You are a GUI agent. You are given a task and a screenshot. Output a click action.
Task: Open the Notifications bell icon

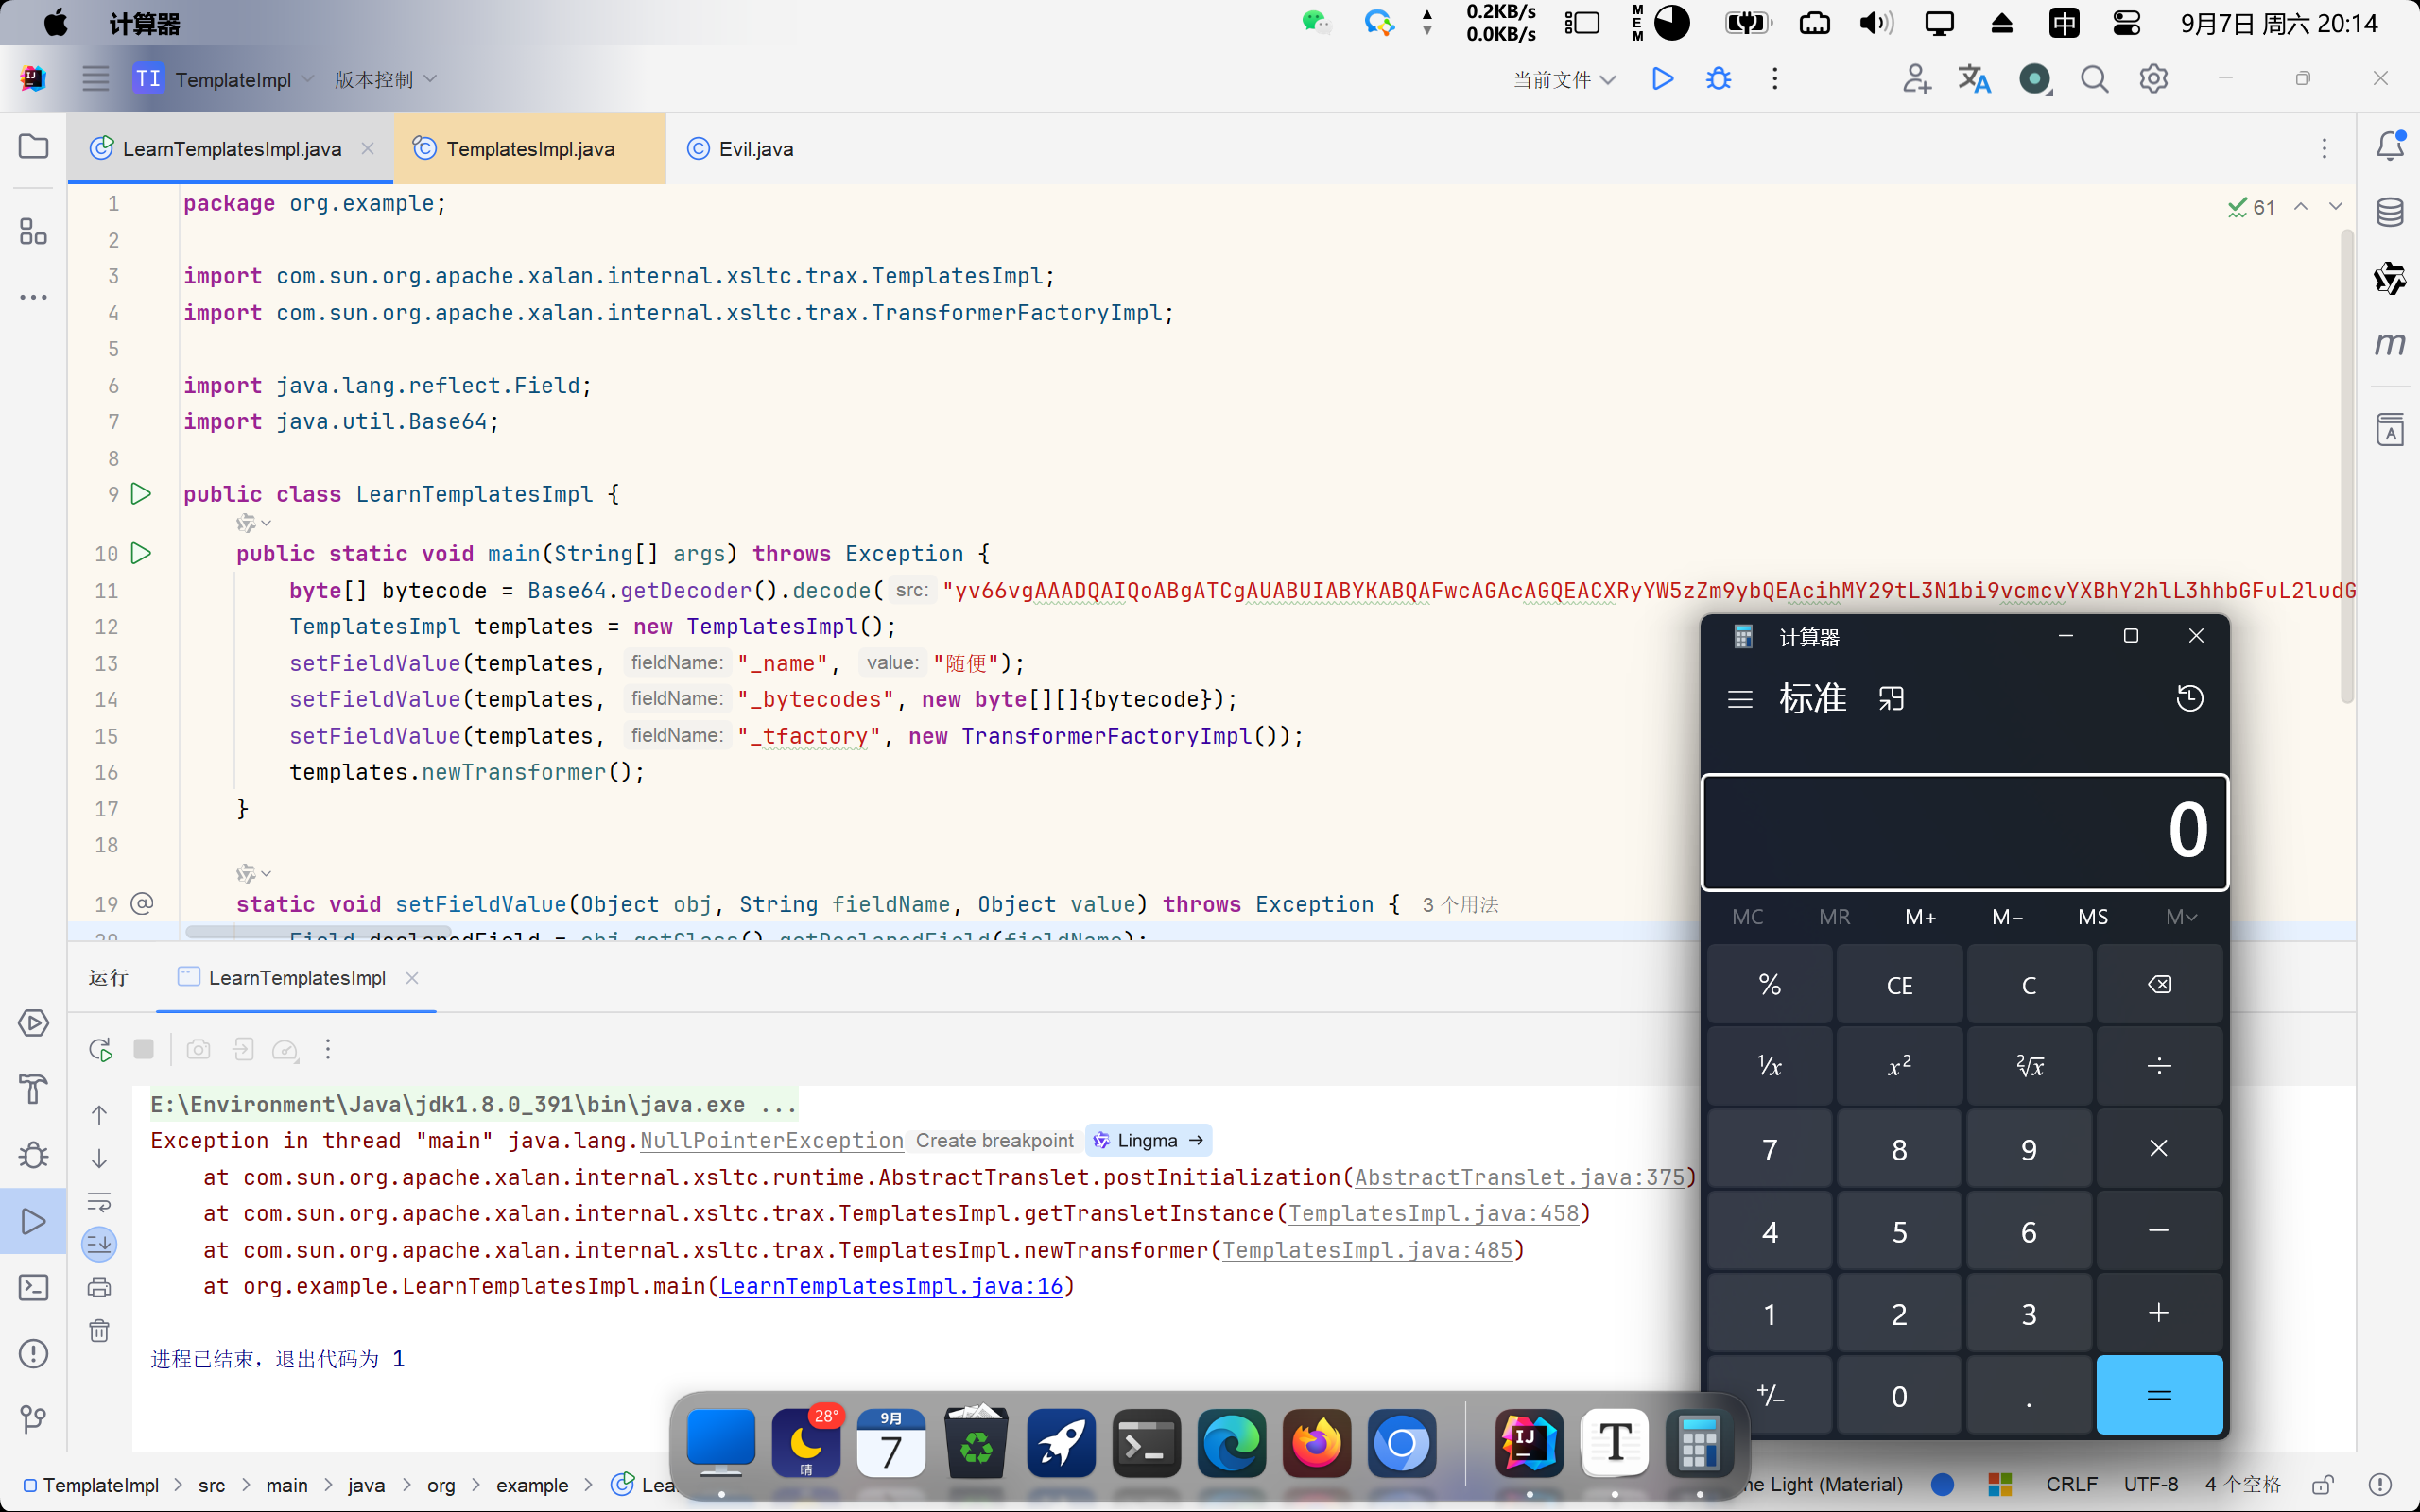pyautogui.click(x=2390, y=146)
